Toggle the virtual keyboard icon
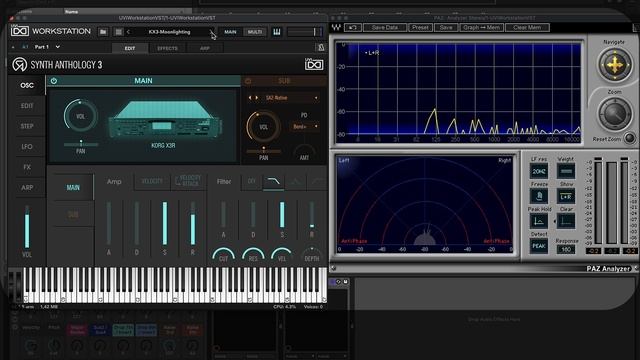640x360 pixels. tap(277, 32)
